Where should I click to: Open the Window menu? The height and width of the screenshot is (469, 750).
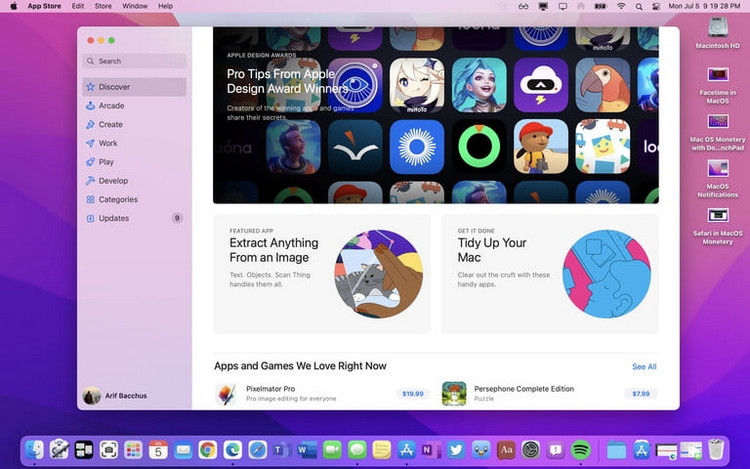pyautogui.click(x=134, y=6)
